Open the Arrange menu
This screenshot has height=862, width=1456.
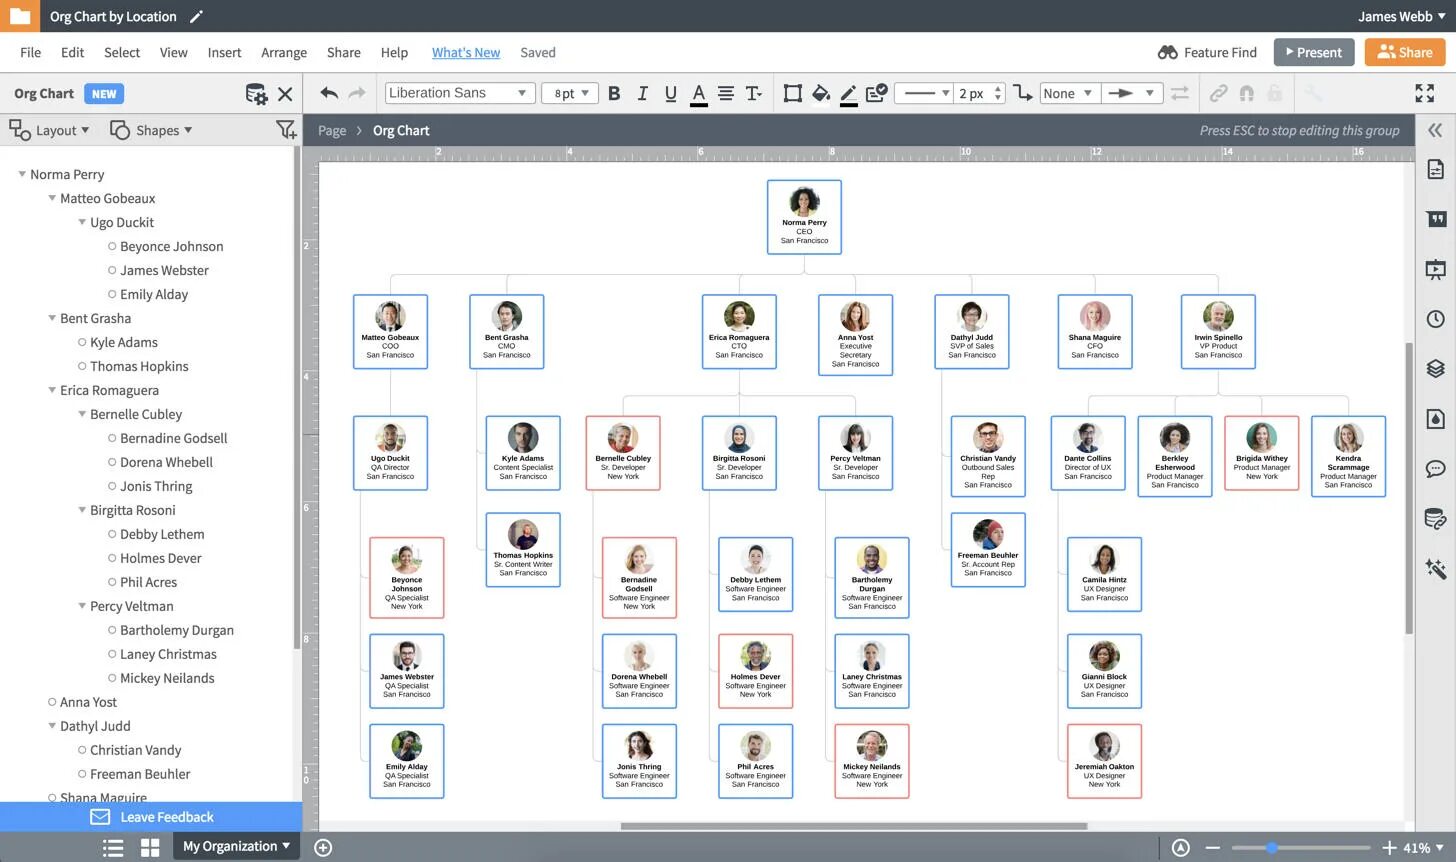tap(284, 52)
